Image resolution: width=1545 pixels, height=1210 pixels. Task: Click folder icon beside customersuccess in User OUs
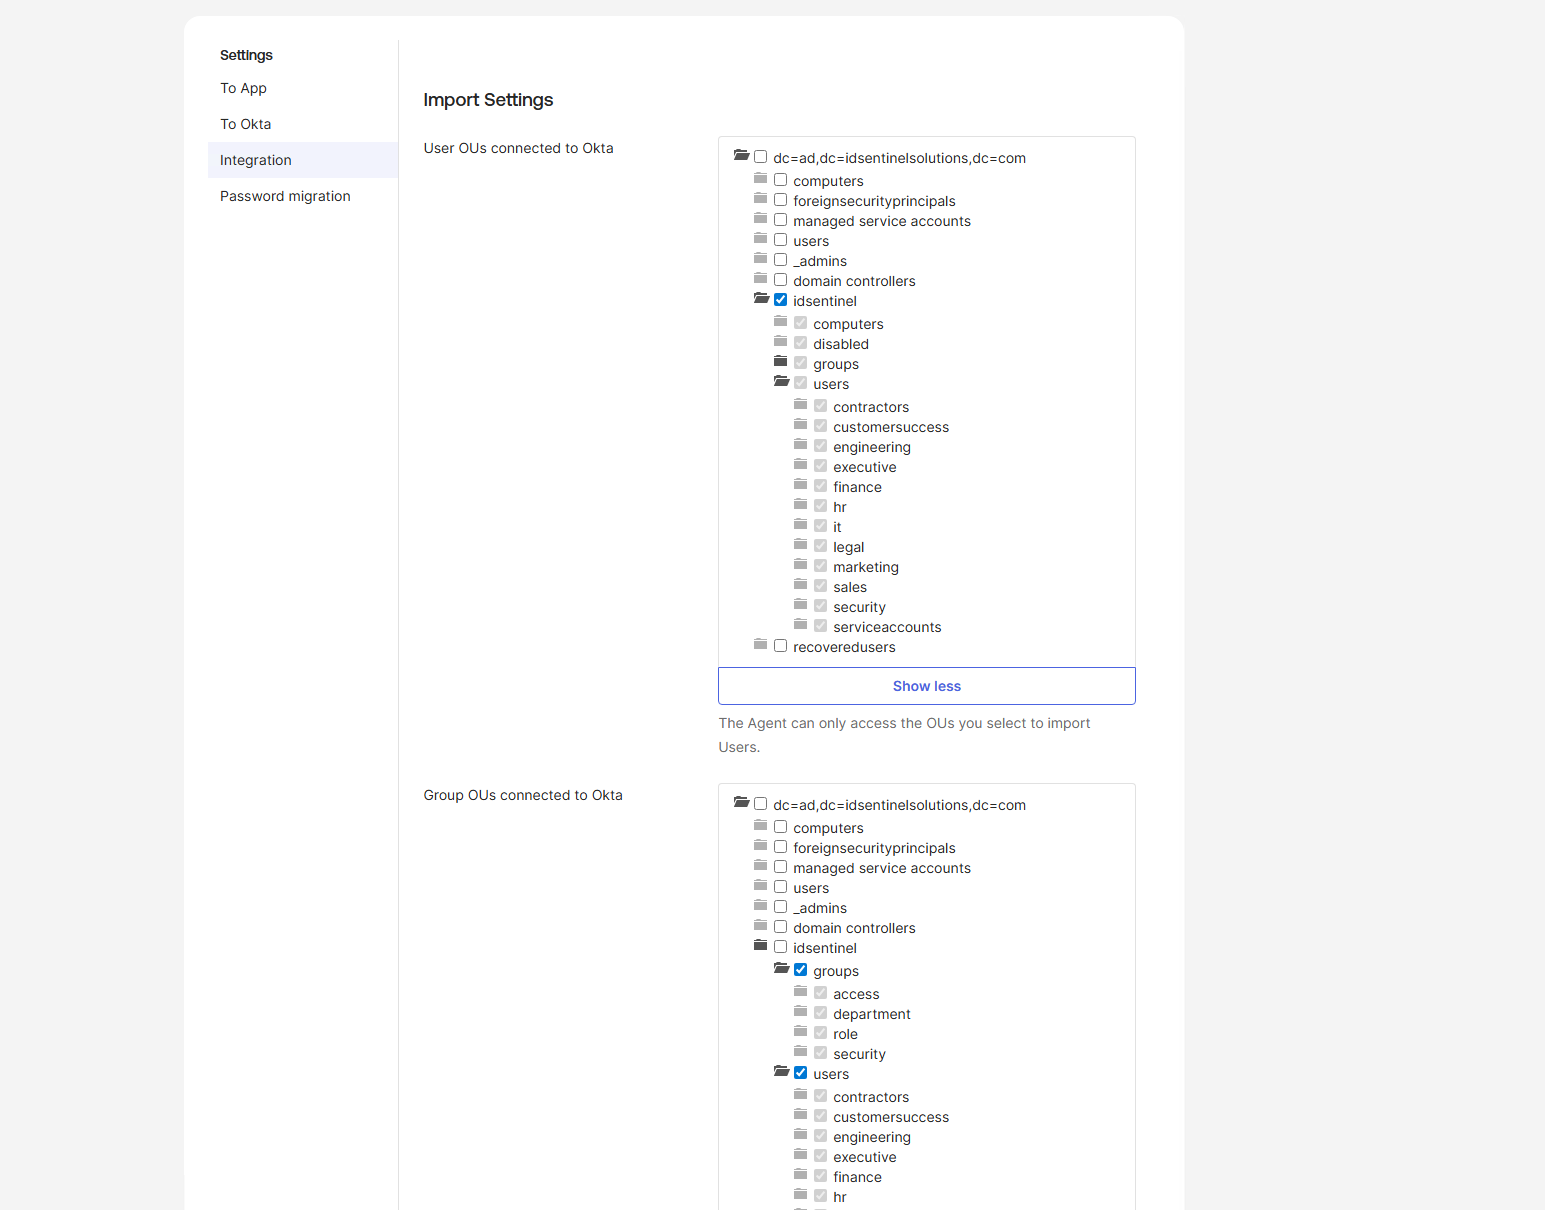click(x=800, y=425)
